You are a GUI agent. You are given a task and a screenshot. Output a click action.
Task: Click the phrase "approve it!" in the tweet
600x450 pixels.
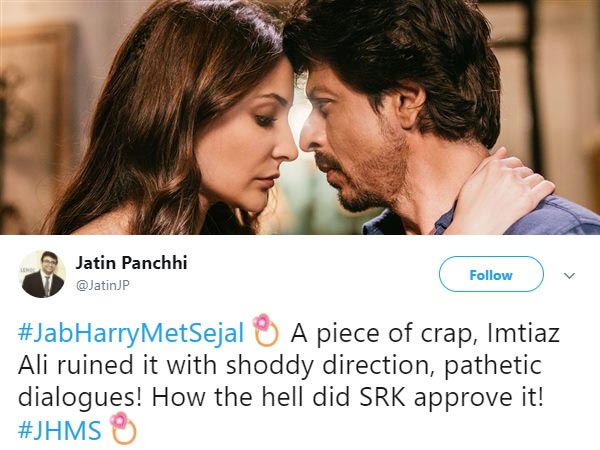coord(479,399)
